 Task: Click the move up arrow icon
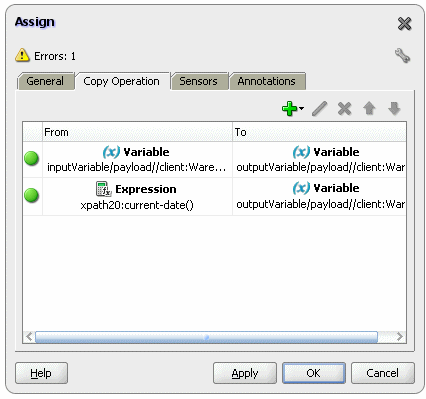[x=369, y=109]
